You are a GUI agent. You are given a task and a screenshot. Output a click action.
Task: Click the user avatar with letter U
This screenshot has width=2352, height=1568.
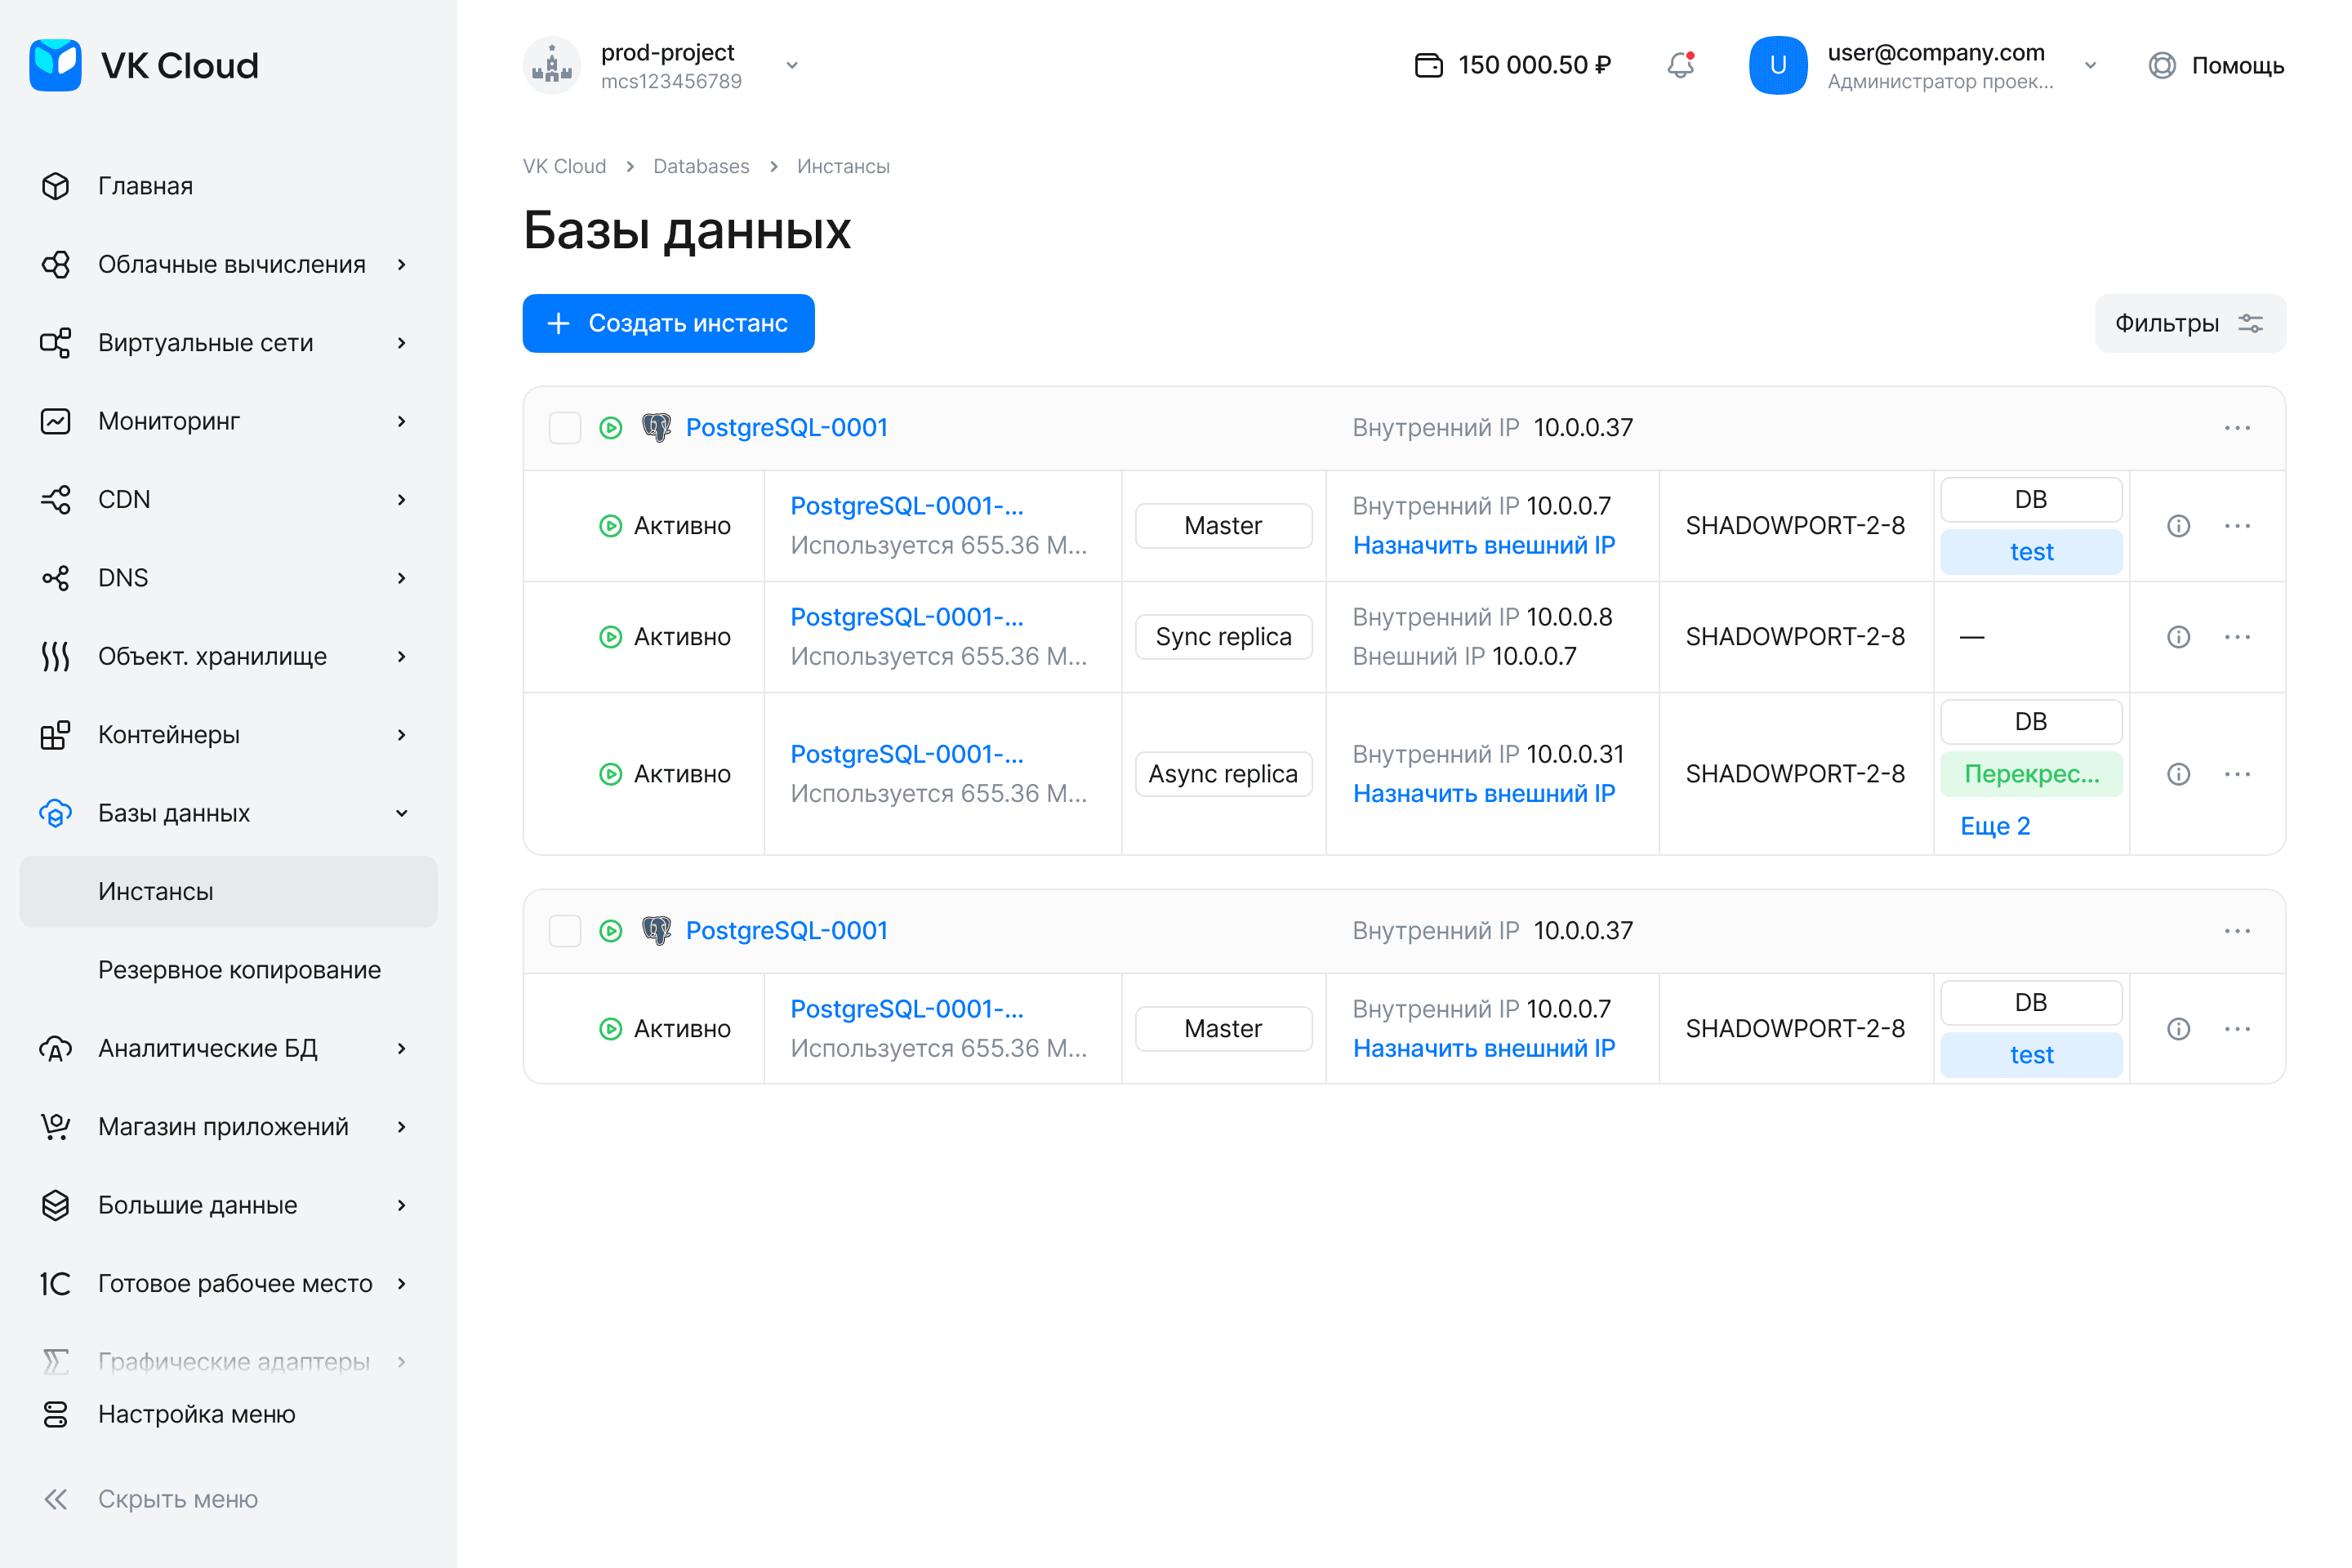(x=1778, y=65)
